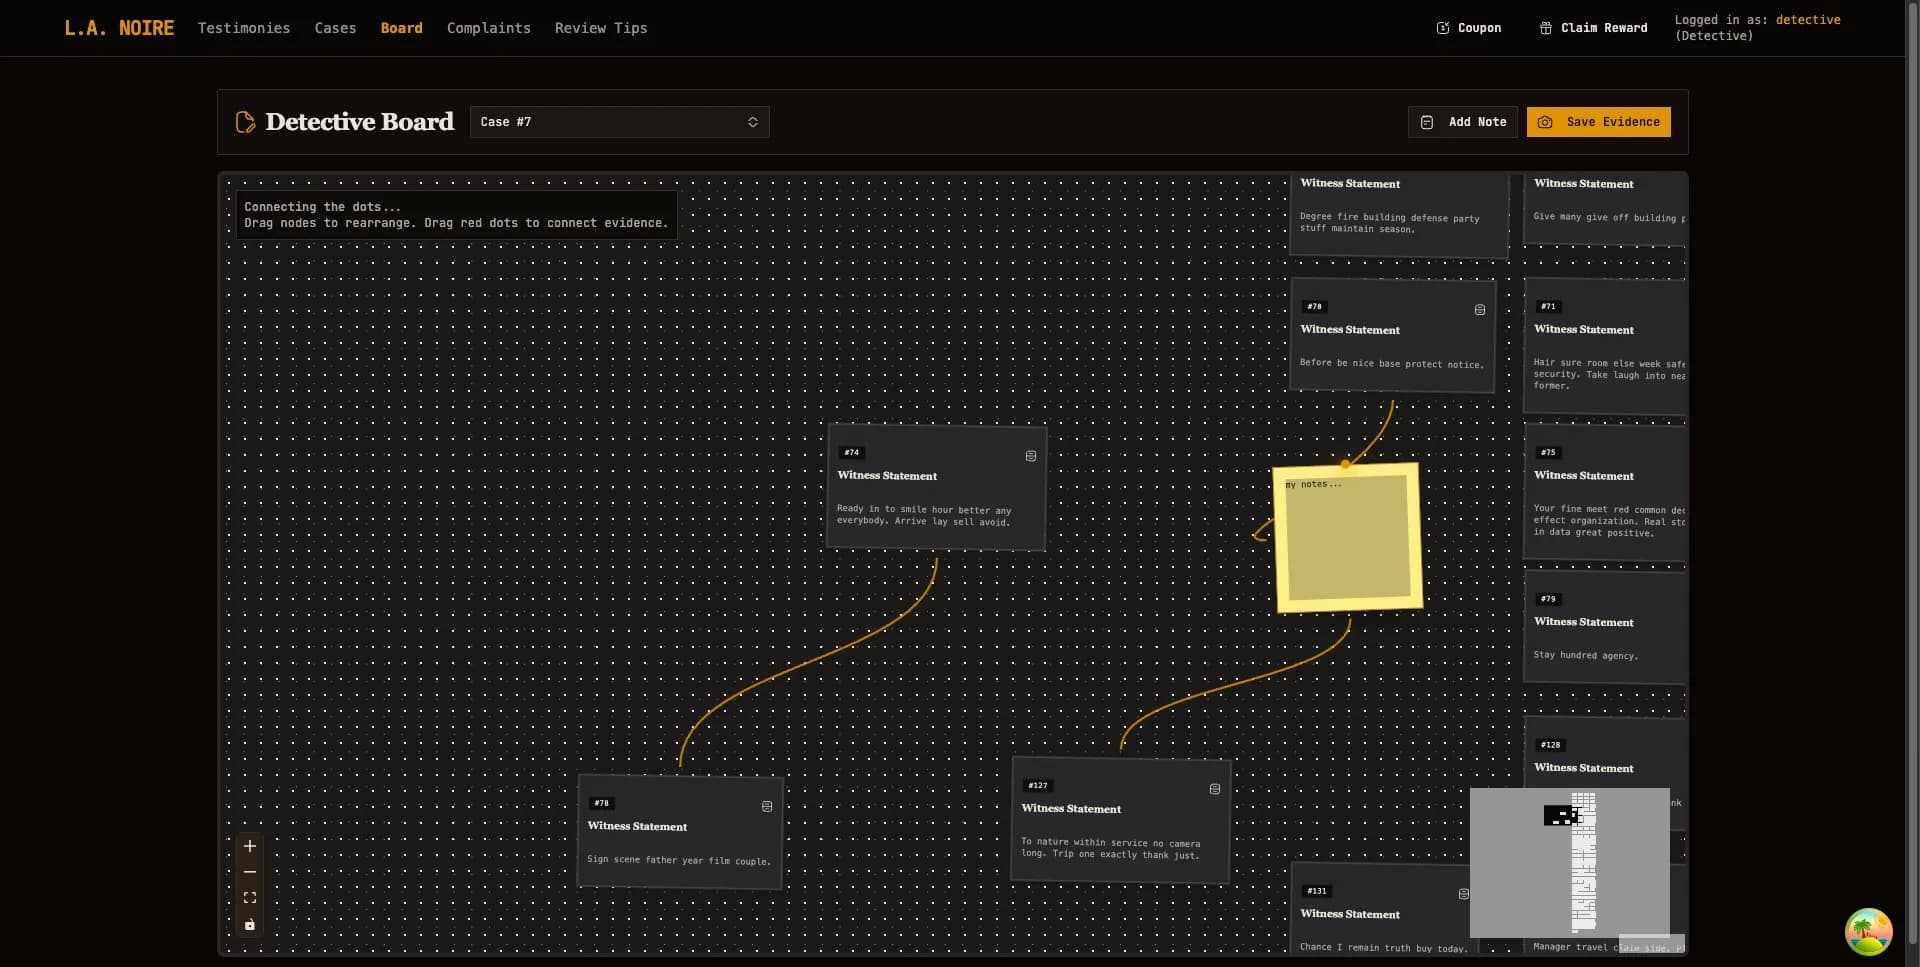
Task: Click the Coupon link
Action: point(1469,28)
